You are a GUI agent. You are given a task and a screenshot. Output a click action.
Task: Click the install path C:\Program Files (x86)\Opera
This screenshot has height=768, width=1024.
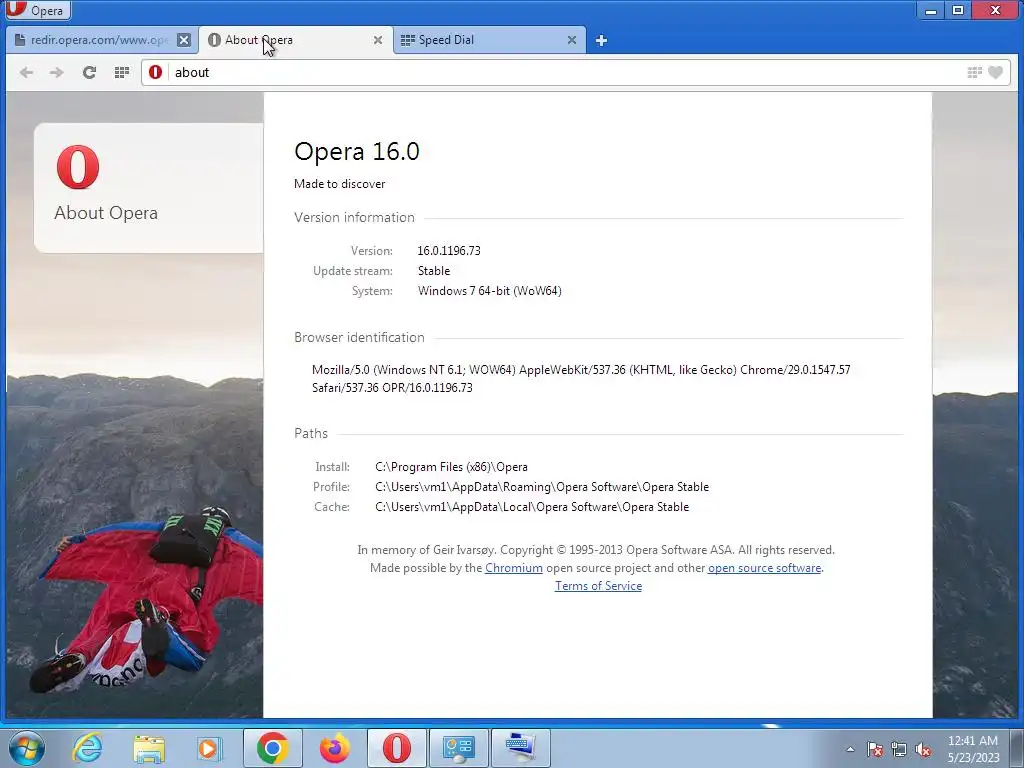(451, 467)
